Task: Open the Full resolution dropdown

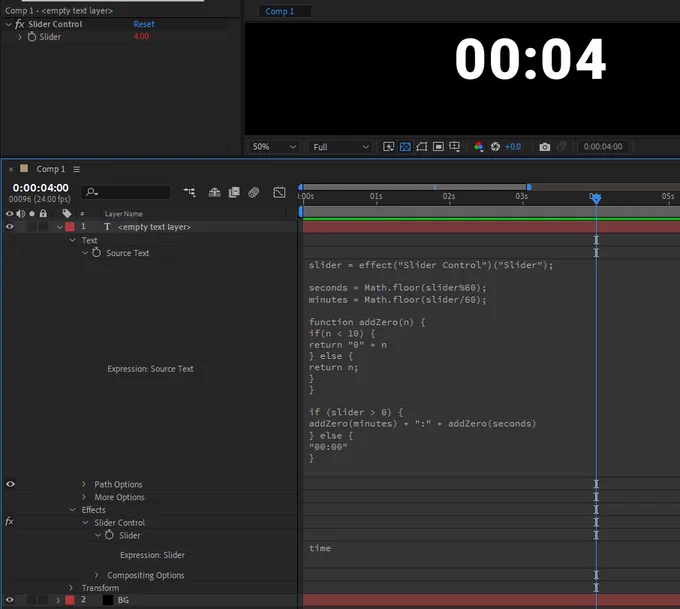Action: (340, 147)
